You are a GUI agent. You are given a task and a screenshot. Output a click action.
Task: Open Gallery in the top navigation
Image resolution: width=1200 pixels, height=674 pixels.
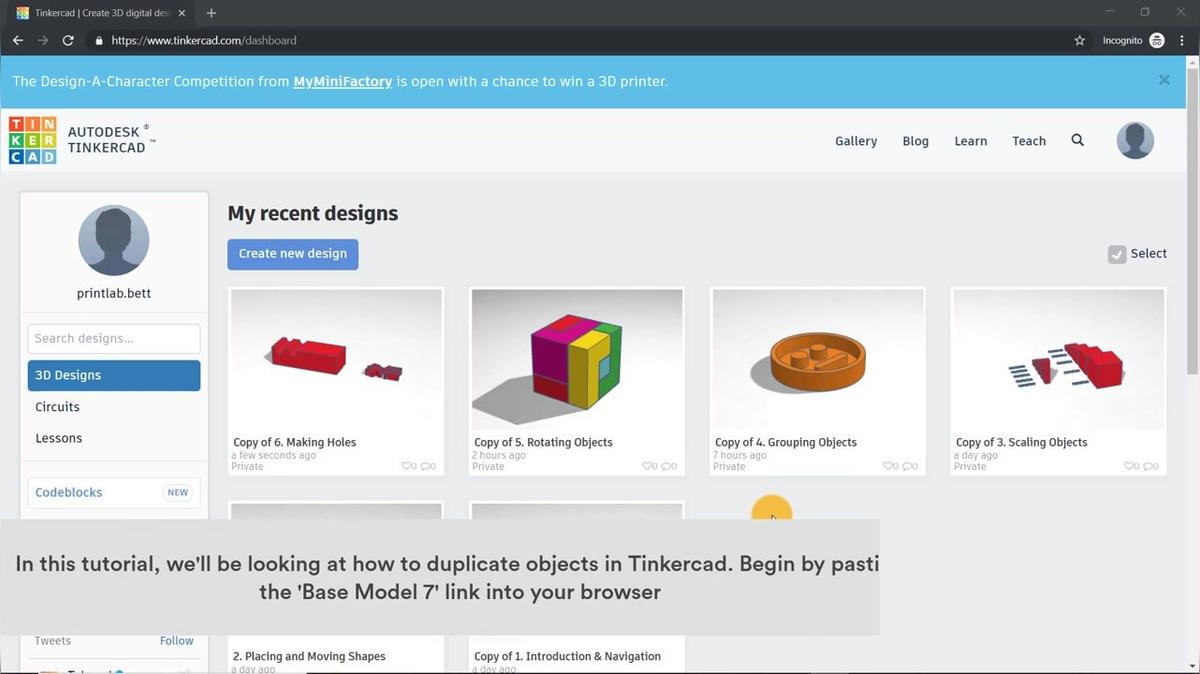(x=856, y=141)
